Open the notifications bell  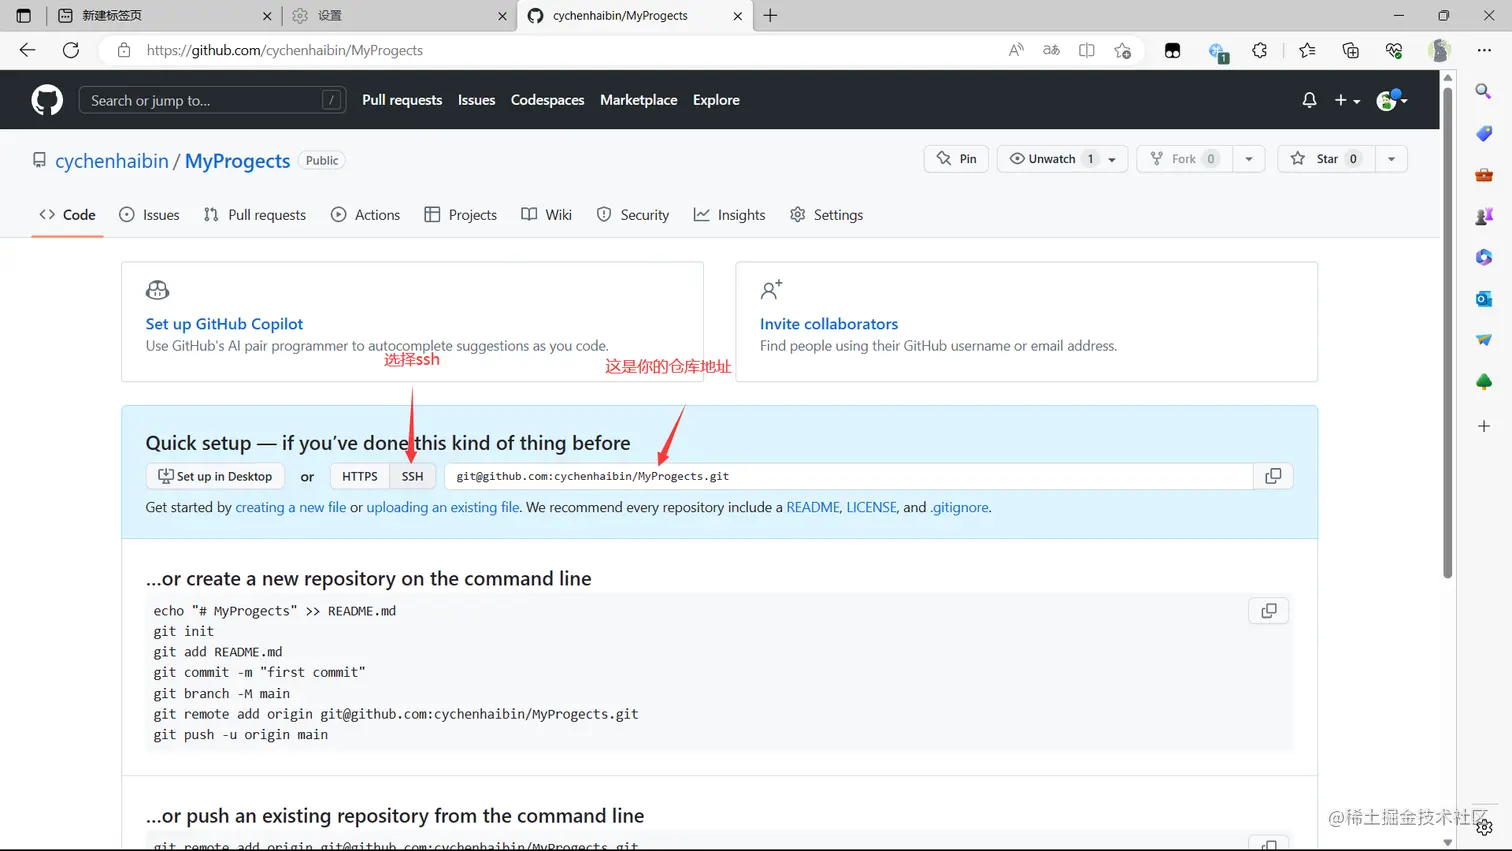coord(1309,100)
